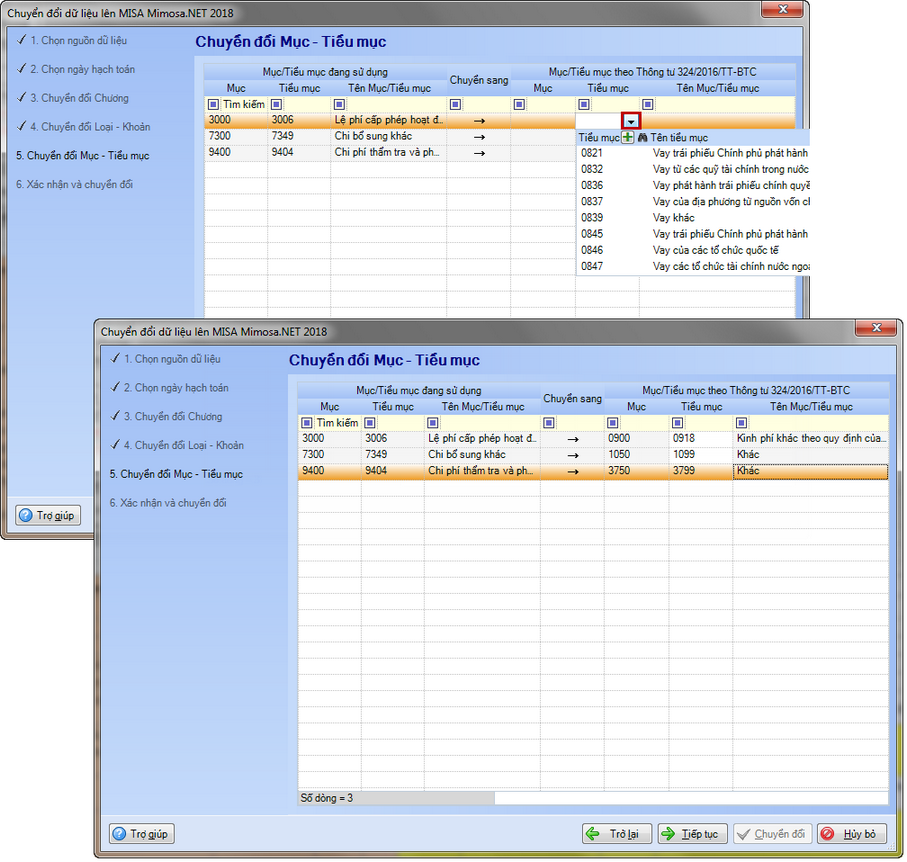Close the front MISA Mimosa.NET 2018 window
This screenshot has width=907, height=862.
coord(877,328)
